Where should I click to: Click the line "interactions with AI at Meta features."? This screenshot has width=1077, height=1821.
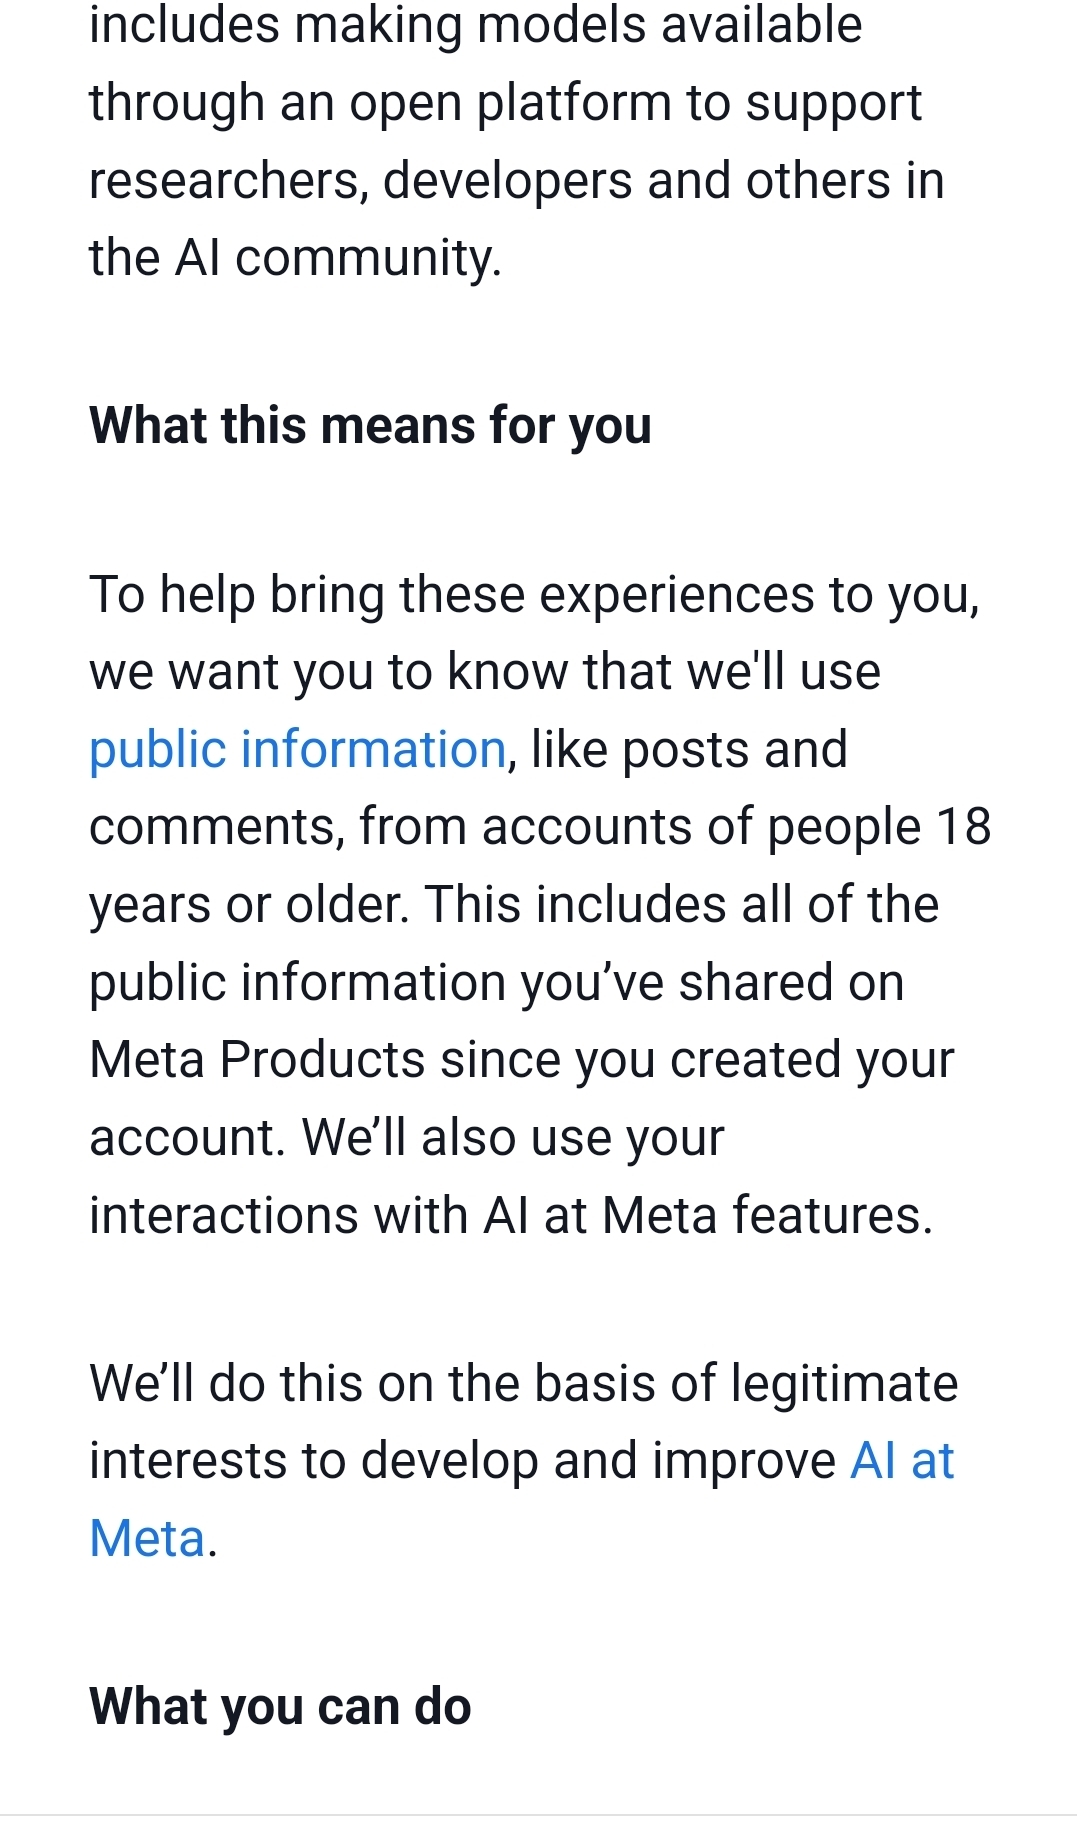coord(510,1216)
